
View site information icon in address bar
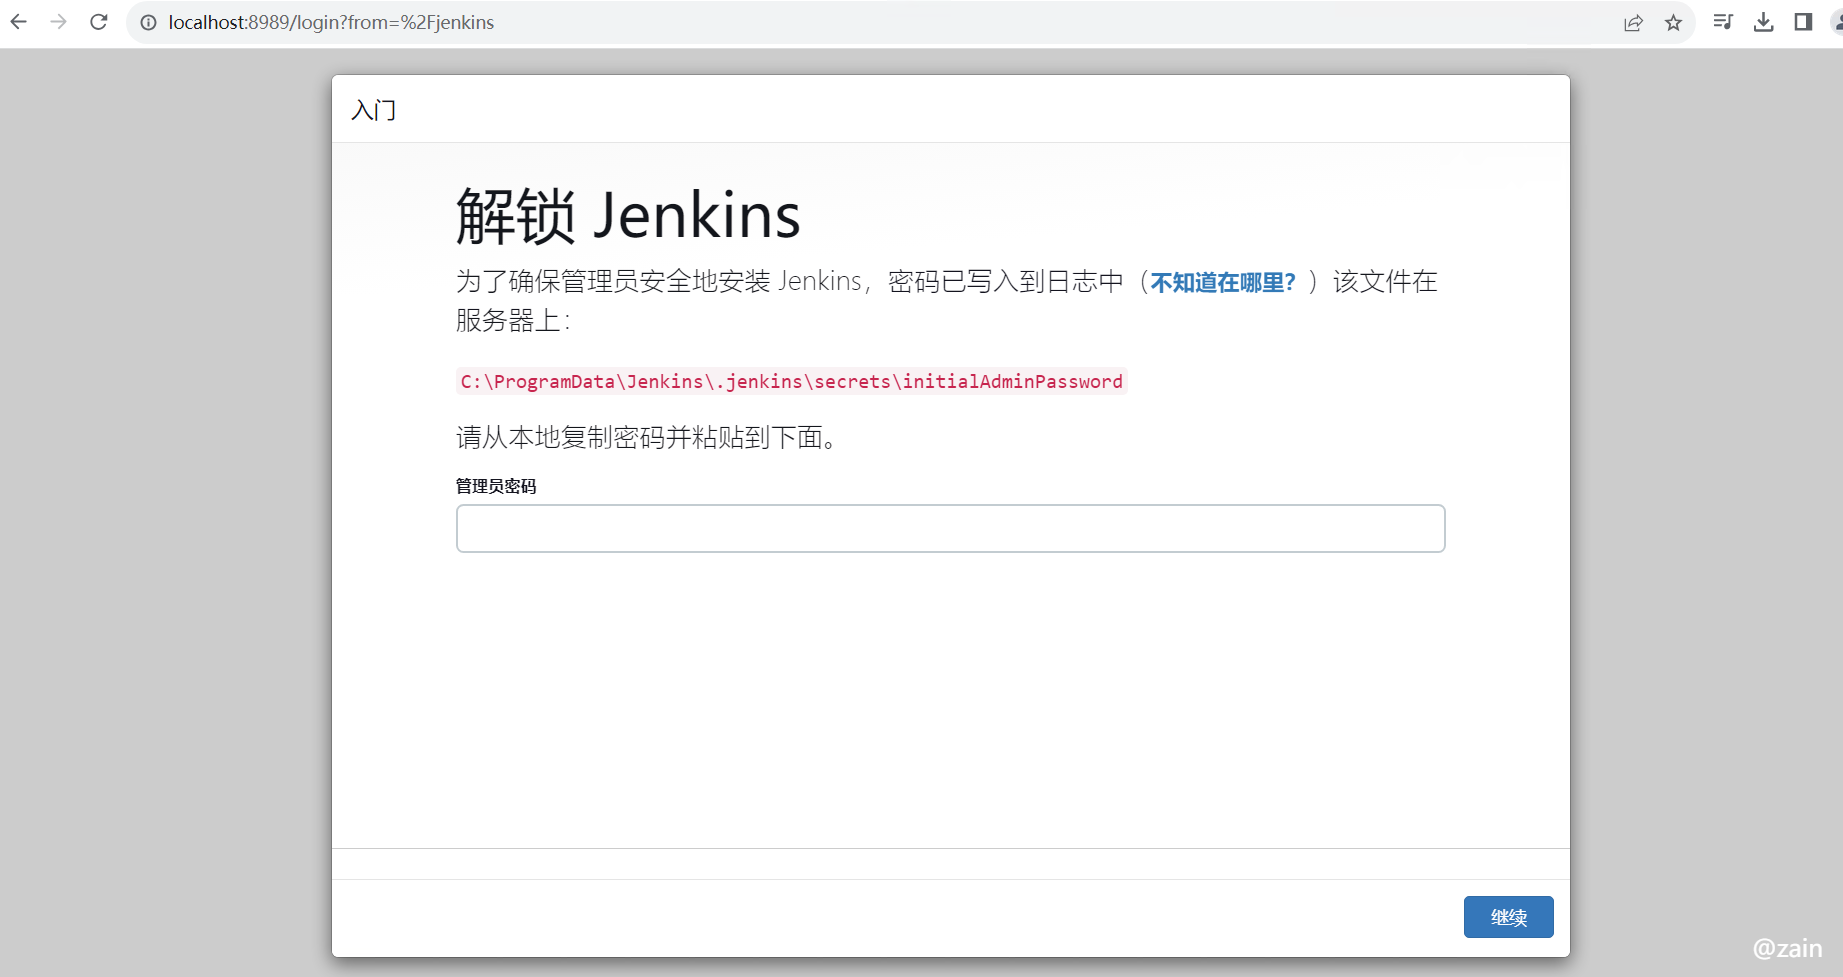click(x=148, y=22)
